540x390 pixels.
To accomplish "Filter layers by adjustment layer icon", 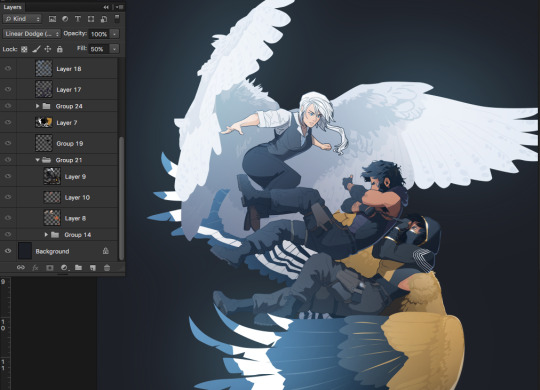I will [x=65, y=19].
